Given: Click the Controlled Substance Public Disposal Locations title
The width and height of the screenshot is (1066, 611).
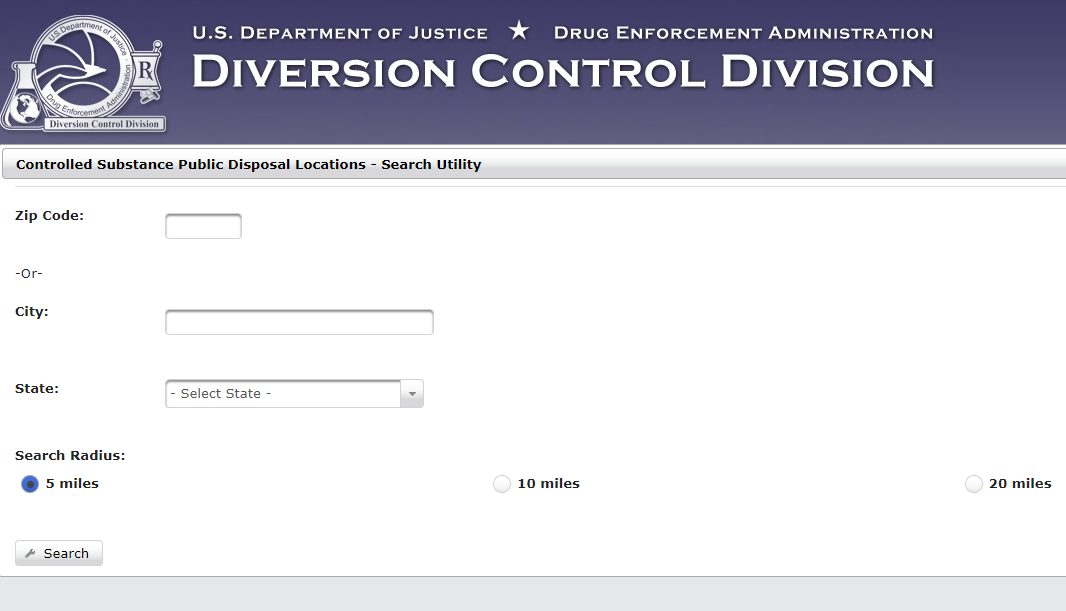Looking at the screenshot, I should [x=249, y=164].
